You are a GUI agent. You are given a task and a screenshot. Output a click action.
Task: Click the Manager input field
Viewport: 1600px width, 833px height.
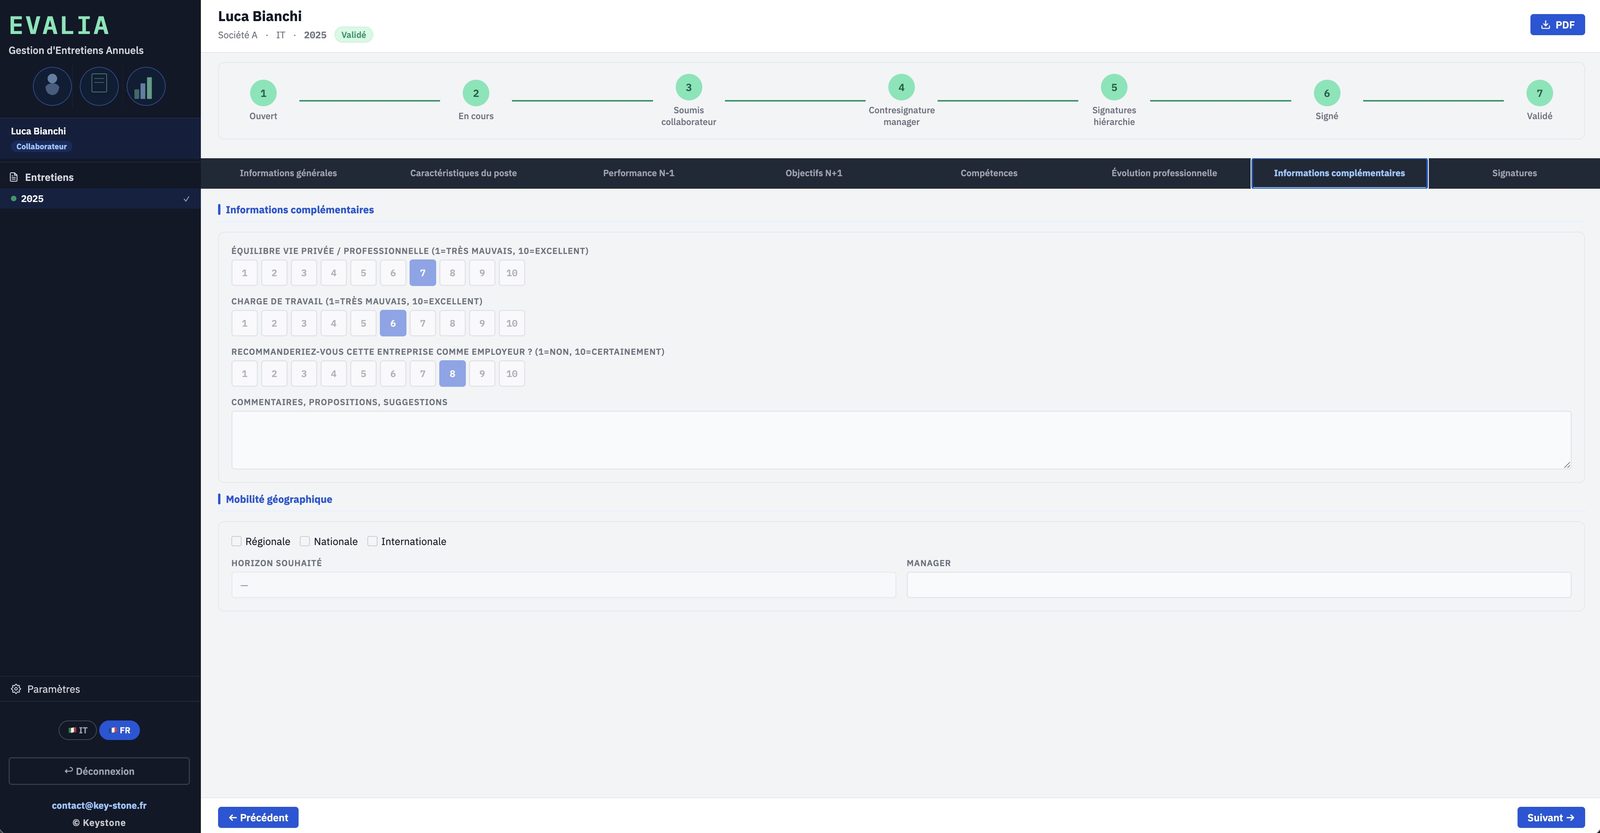coord(1239,585)
